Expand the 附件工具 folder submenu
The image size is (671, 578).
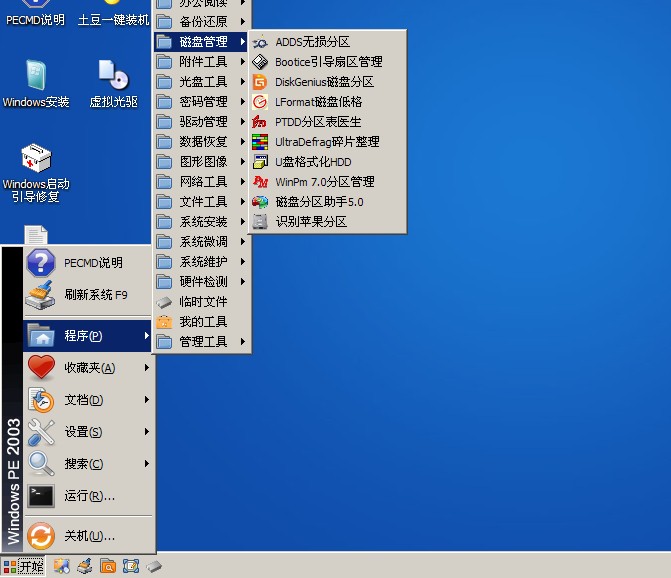pos(202,62)
